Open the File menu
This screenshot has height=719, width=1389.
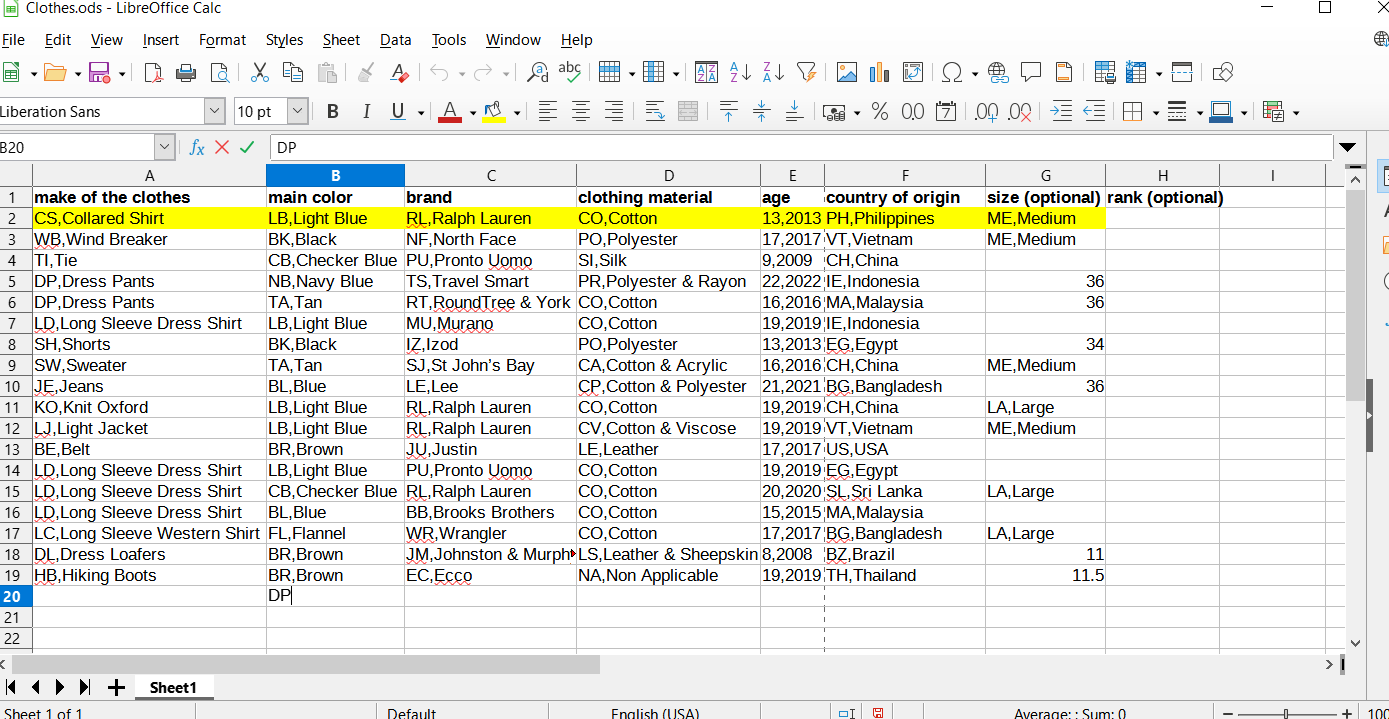13,40
